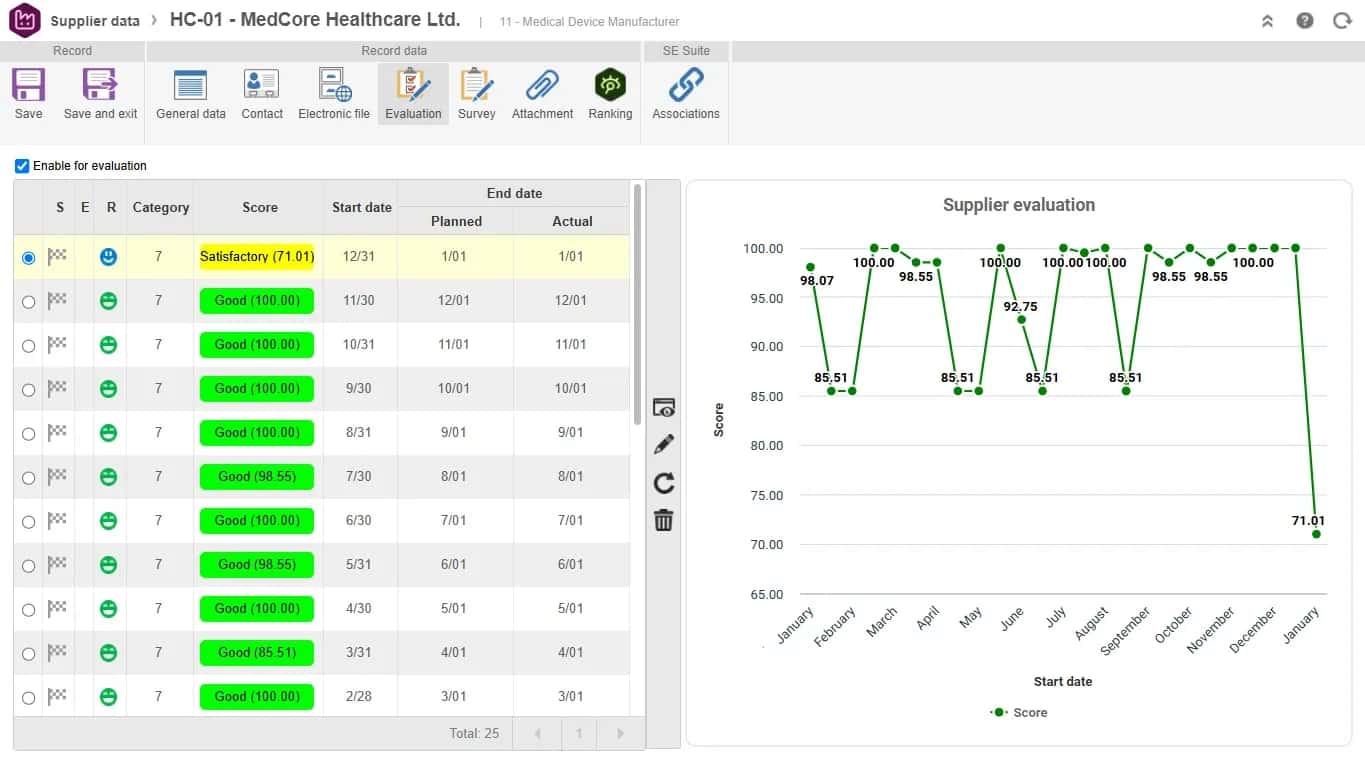1365x767 pixels.
Task: Toggle Enable for evaluation checkbox
Action: [x=22, y=166]
